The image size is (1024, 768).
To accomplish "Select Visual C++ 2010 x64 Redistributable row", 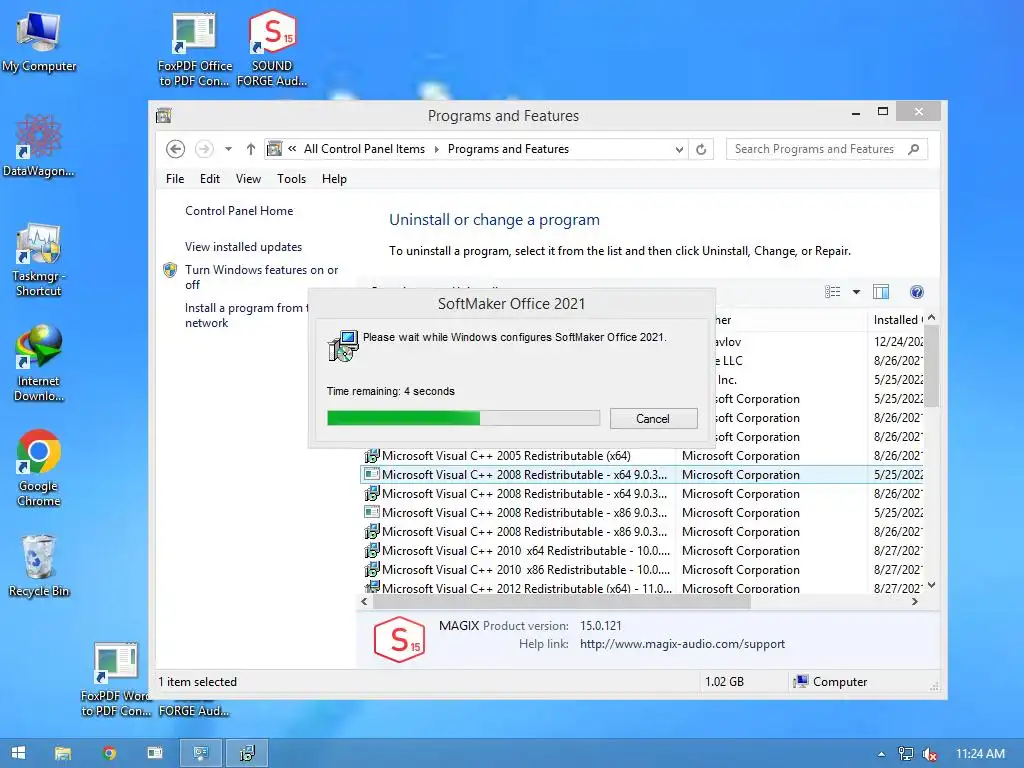I will (x=643, y=551).
